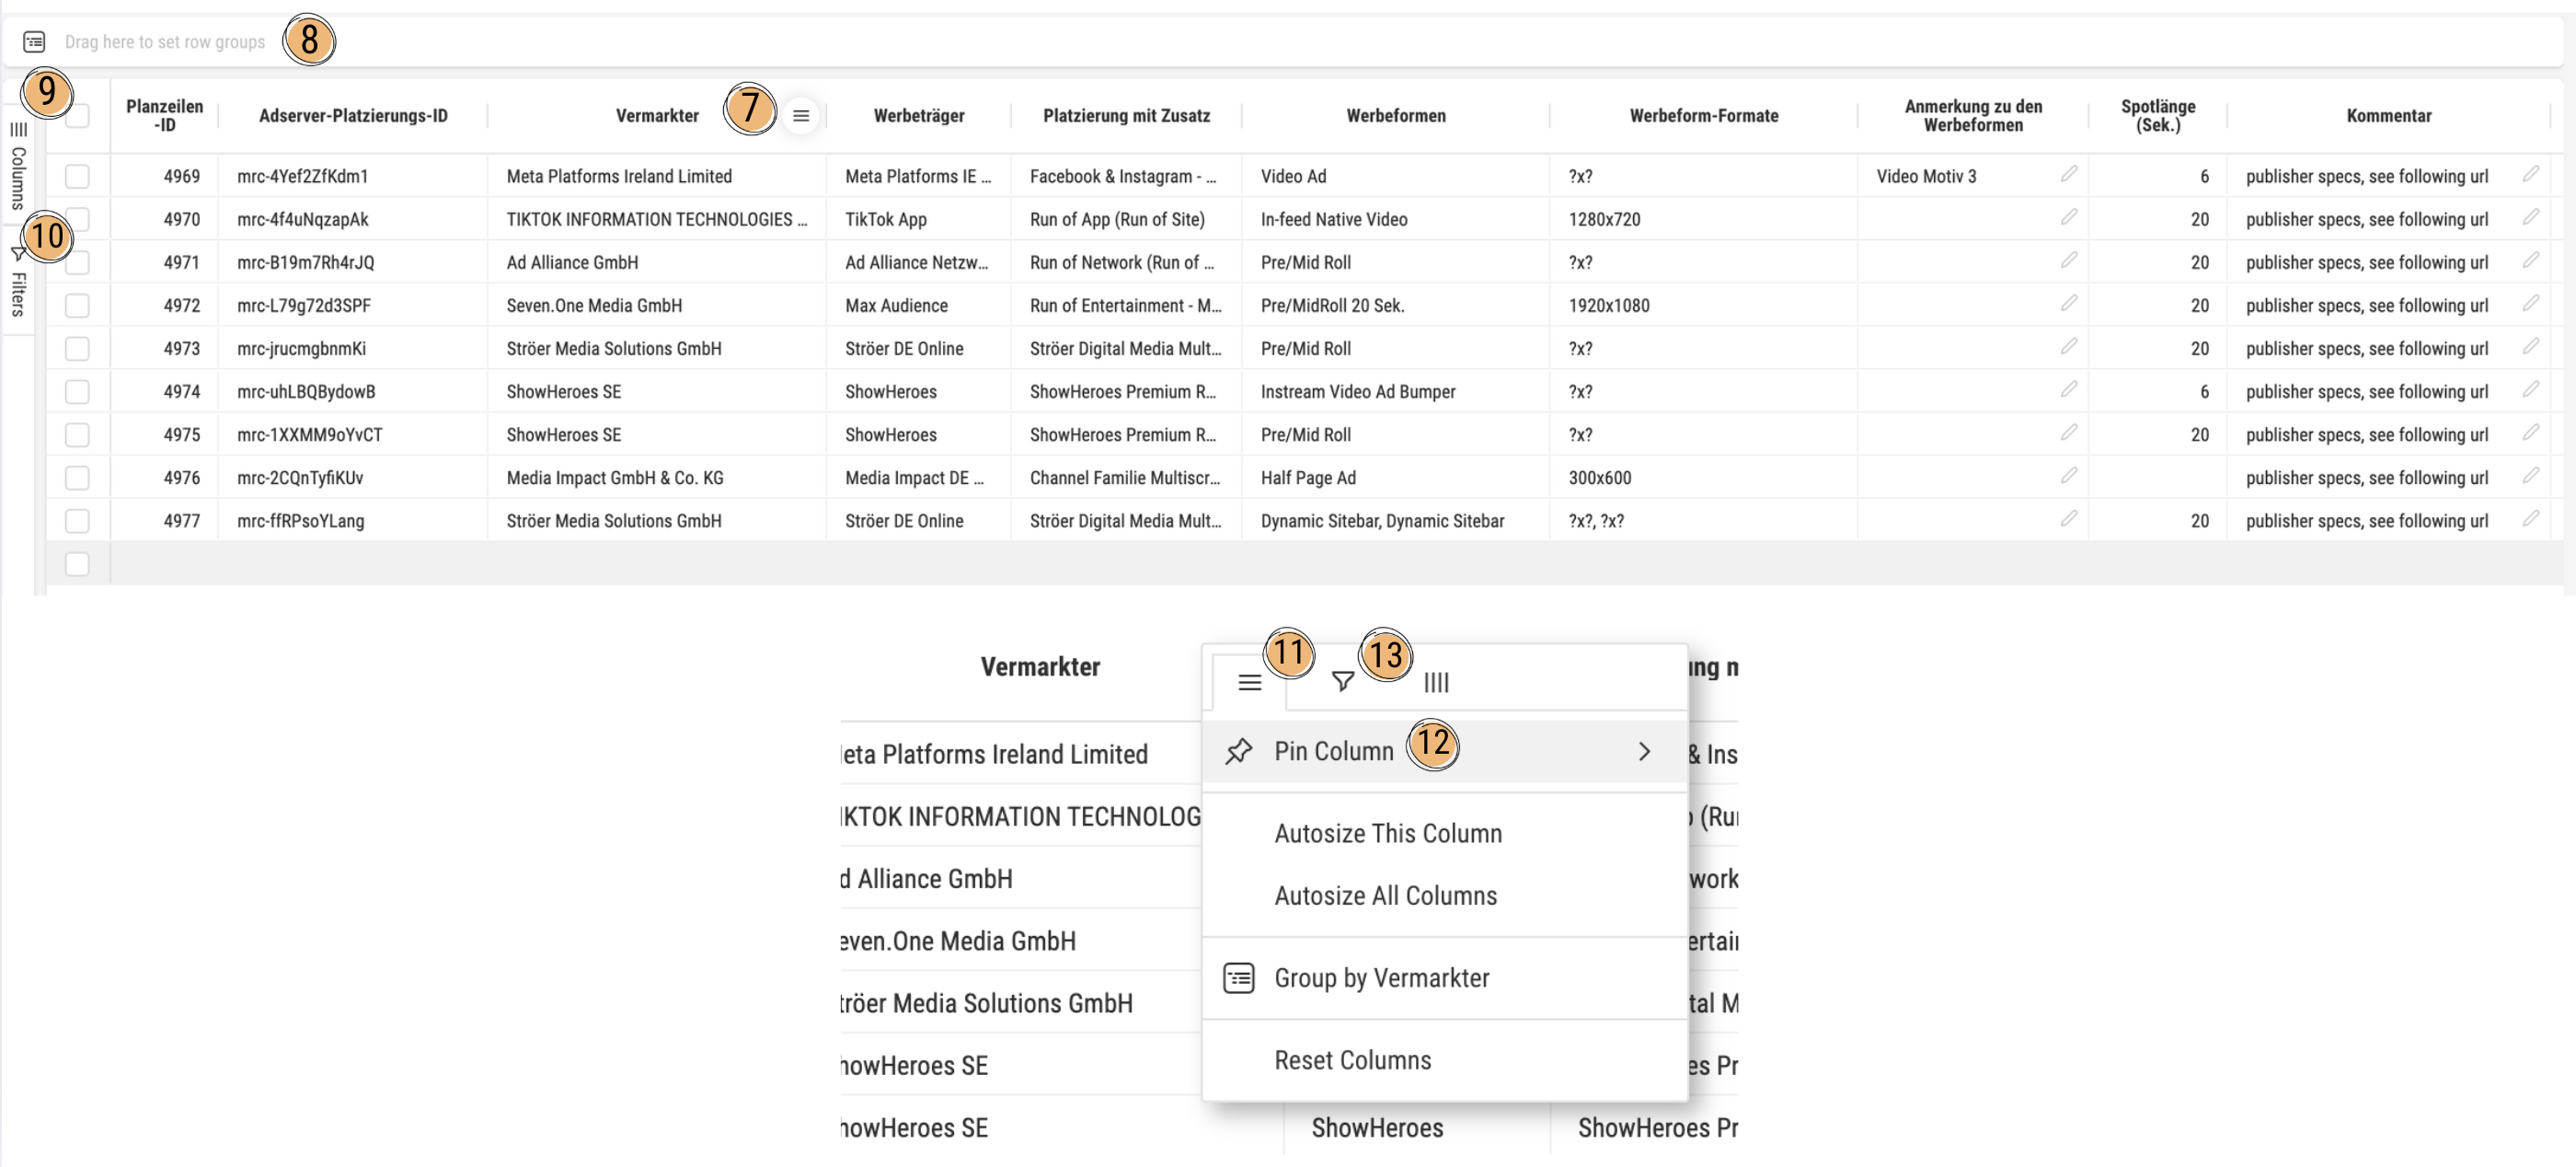
Task: Check the row 4977 checkbox
Action: (77, 521)
